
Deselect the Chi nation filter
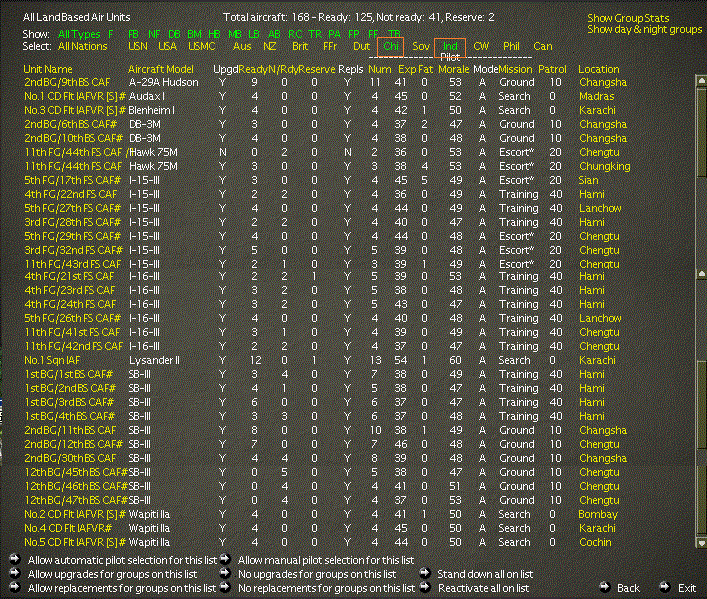(x=391, y=46)
